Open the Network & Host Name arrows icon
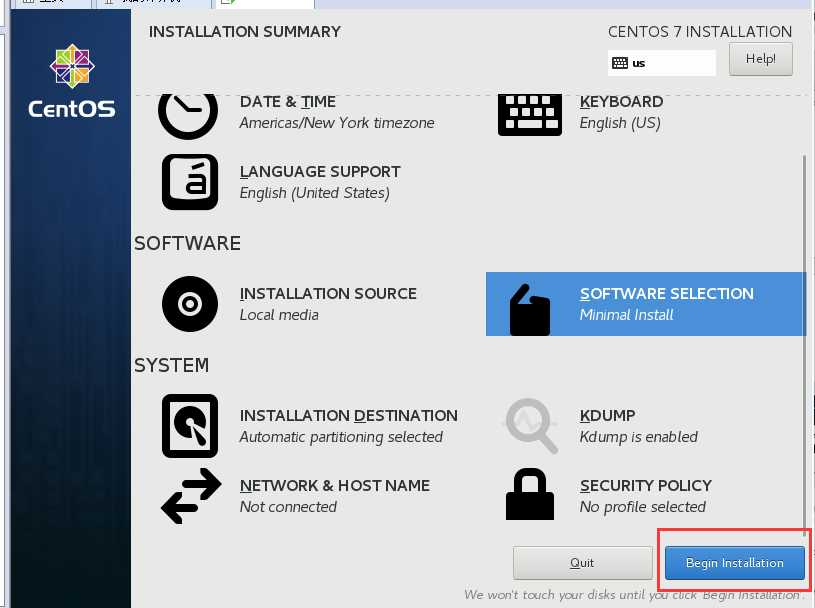Image resolution: width=815 pixels, height=608 pixels. click(x=191, y=496)
